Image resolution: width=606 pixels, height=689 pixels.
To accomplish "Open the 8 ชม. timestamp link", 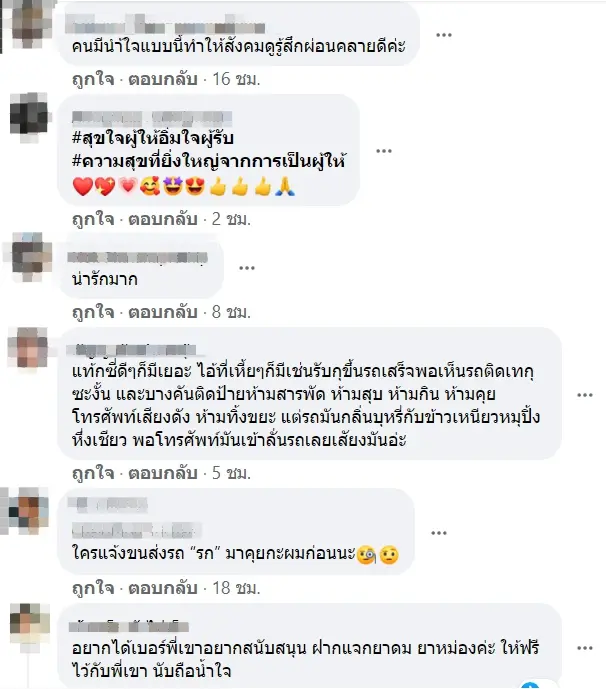I will 231,312.
